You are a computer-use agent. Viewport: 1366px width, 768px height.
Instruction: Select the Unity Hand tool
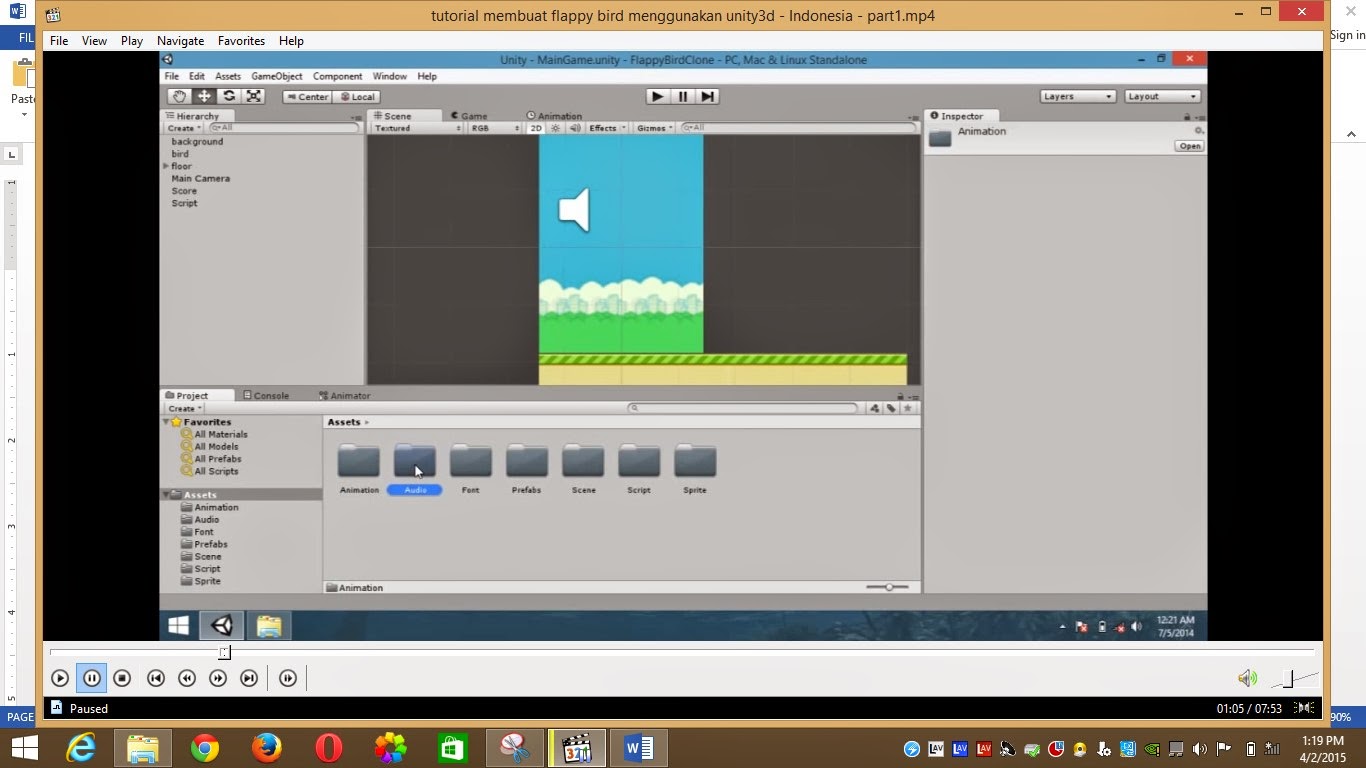click(x=179, y=96)
